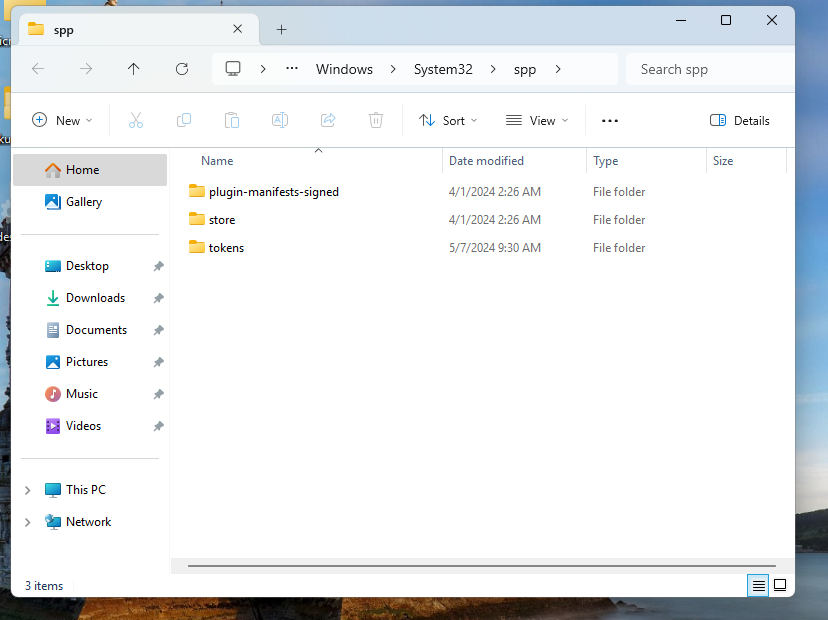Click the Rename icon in toolbar
The image size is (828, 620).
(280, 120)
